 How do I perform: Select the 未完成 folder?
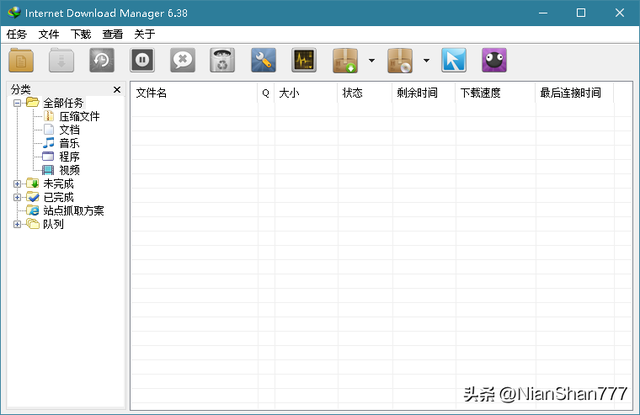[58, 184]
